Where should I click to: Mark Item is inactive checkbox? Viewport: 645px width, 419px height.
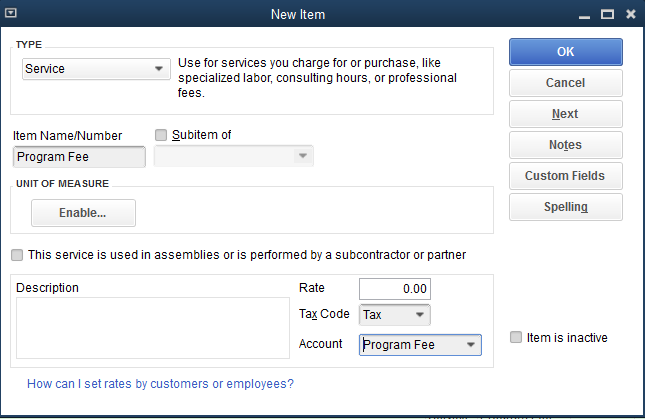tap(516, 337)
